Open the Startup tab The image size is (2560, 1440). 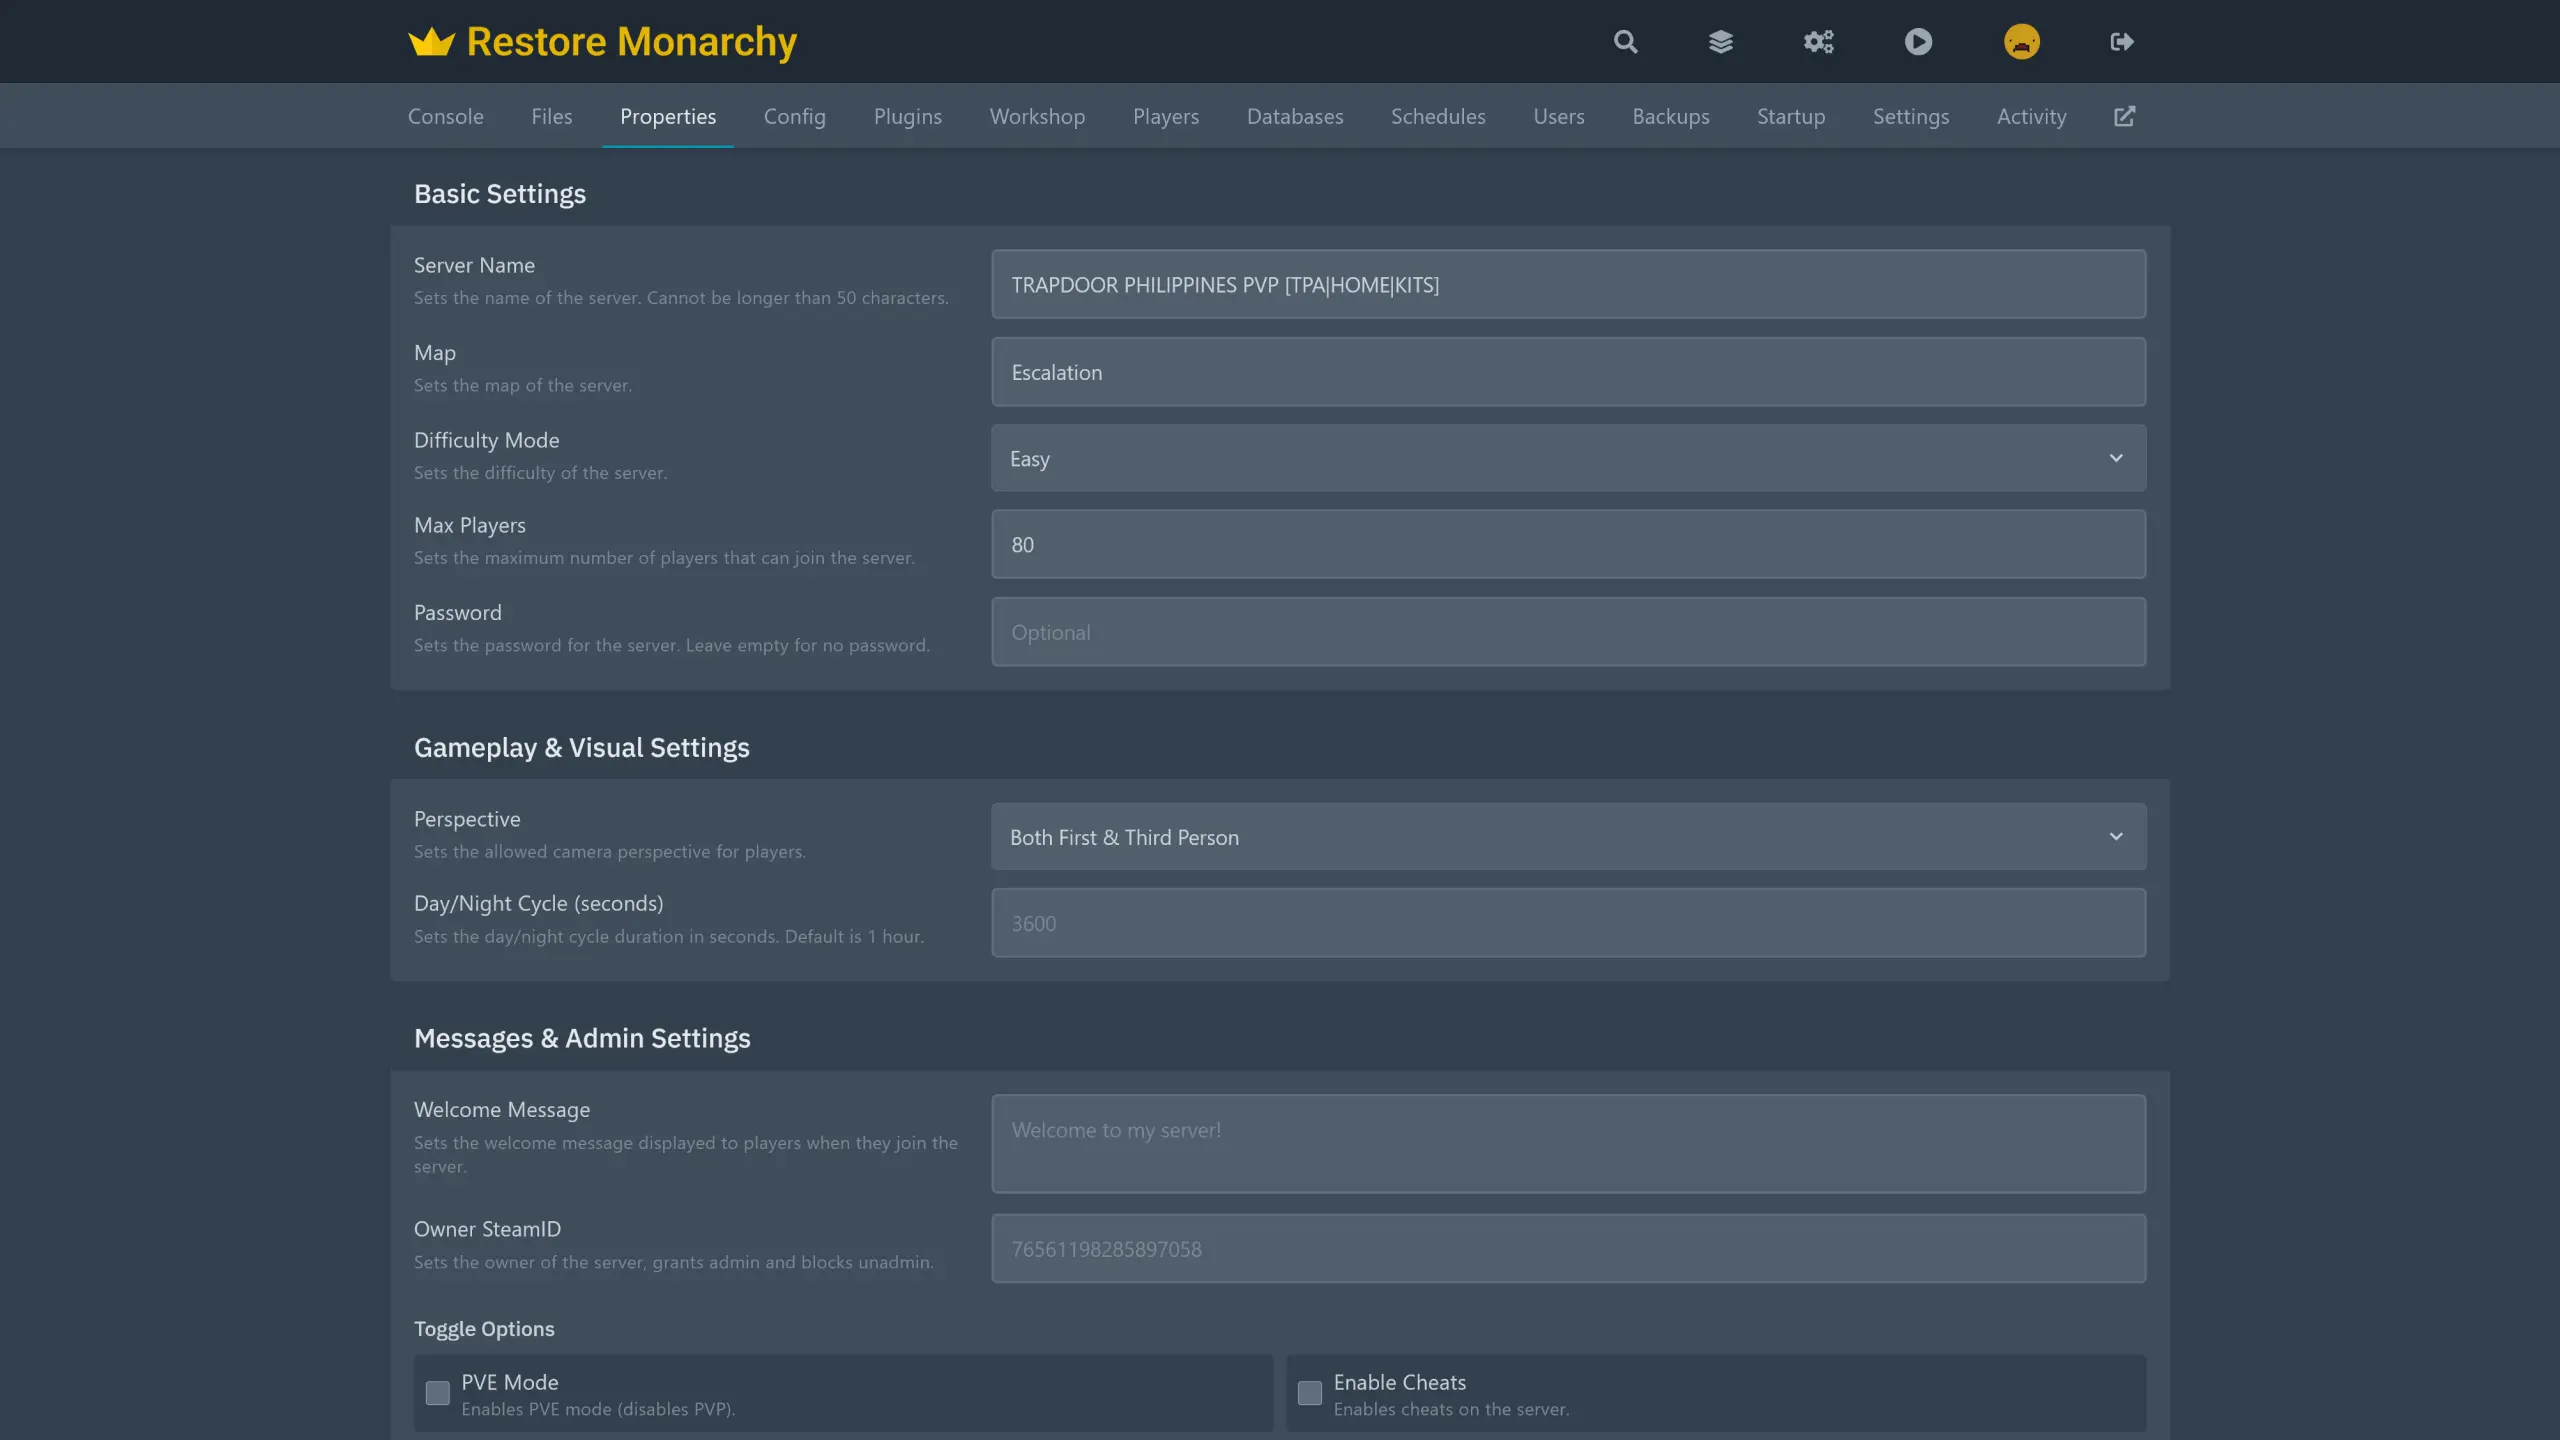tap(1790, 117)
